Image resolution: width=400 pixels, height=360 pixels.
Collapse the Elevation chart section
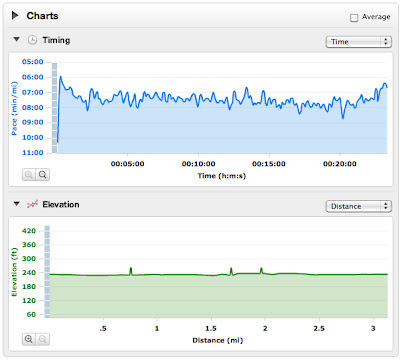point(16,204)
